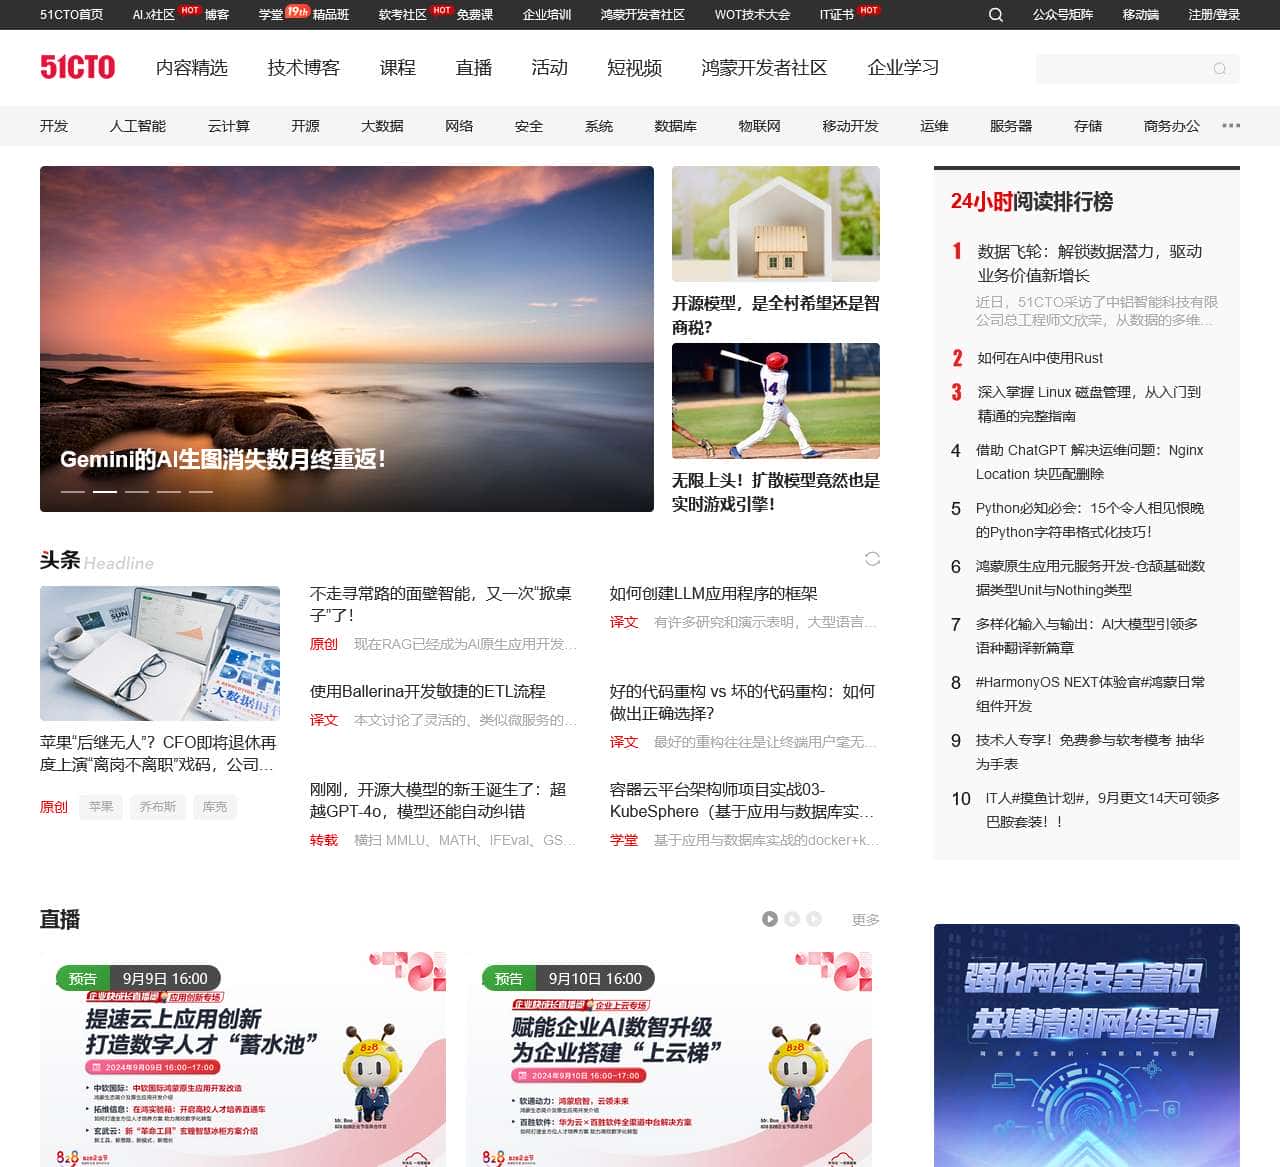Select the second dot control in the 直播 section

(791, 919)
